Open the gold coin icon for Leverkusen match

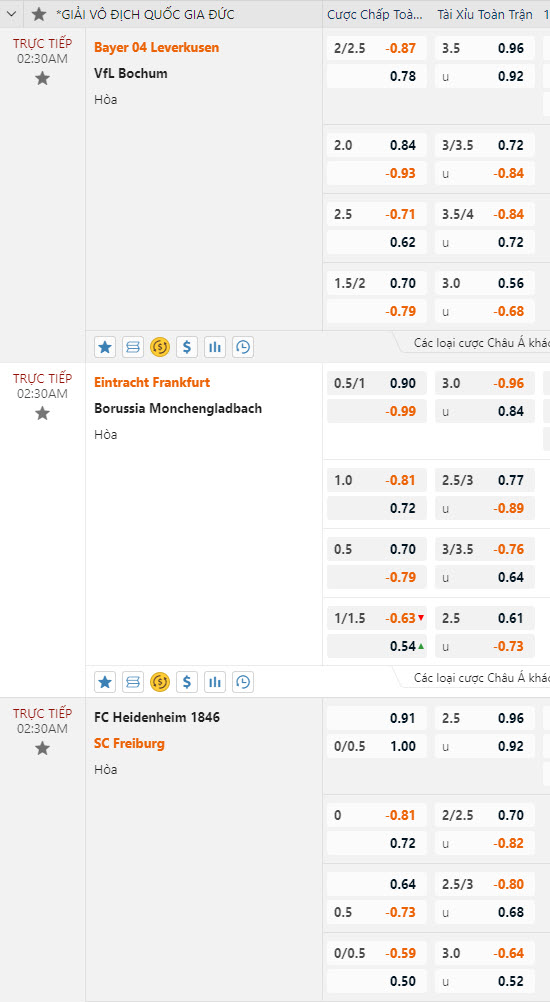(x=160, y=347)
